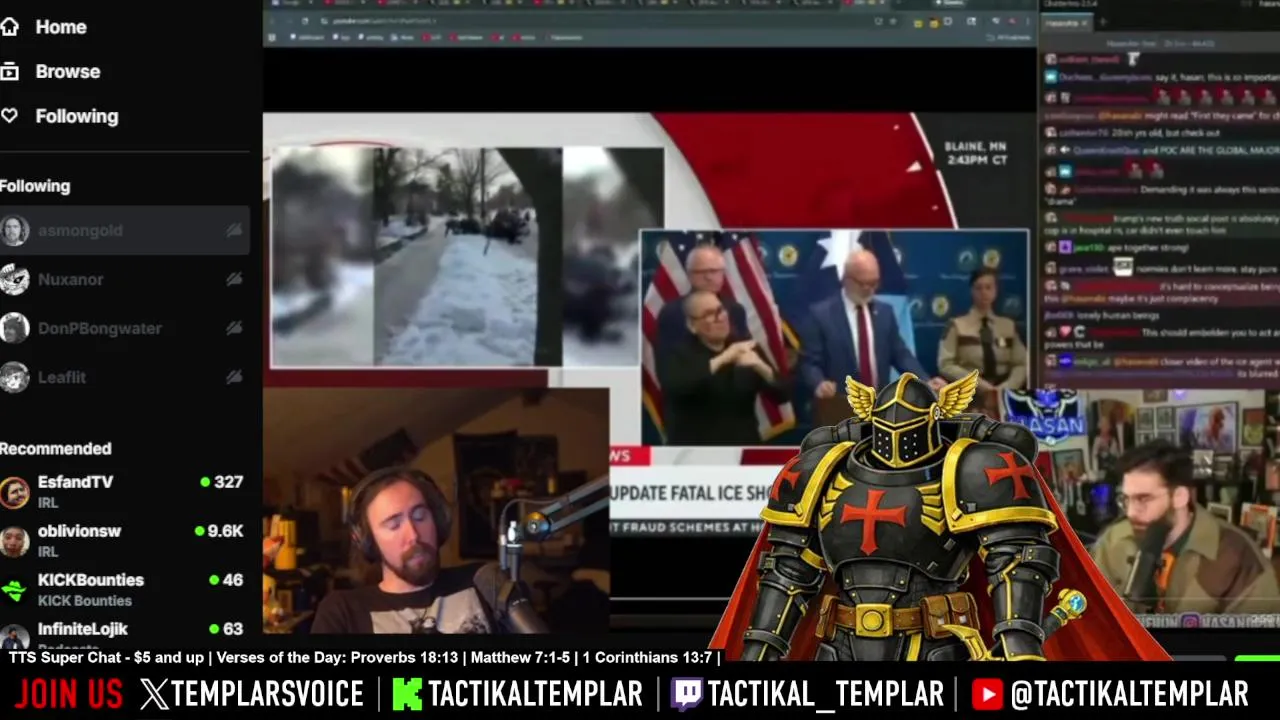Click InfiniteLojik's 63 viewer count
Viewport: 1280px width, 720px height.
pos(227,629)
